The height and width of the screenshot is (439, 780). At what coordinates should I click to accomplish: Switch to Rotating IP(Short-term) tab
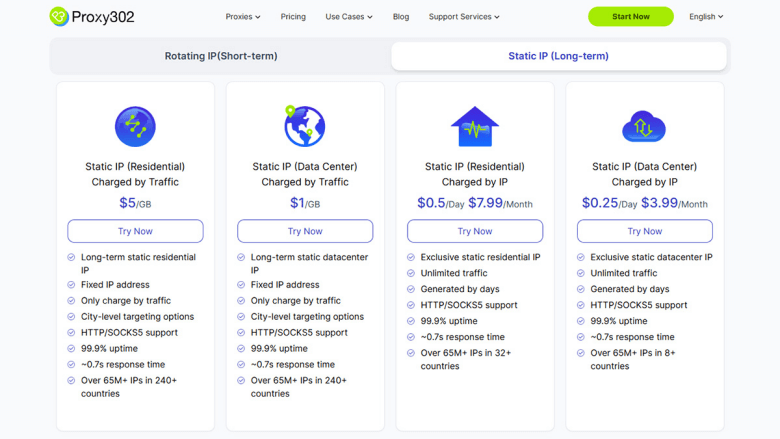coord(221,56)
